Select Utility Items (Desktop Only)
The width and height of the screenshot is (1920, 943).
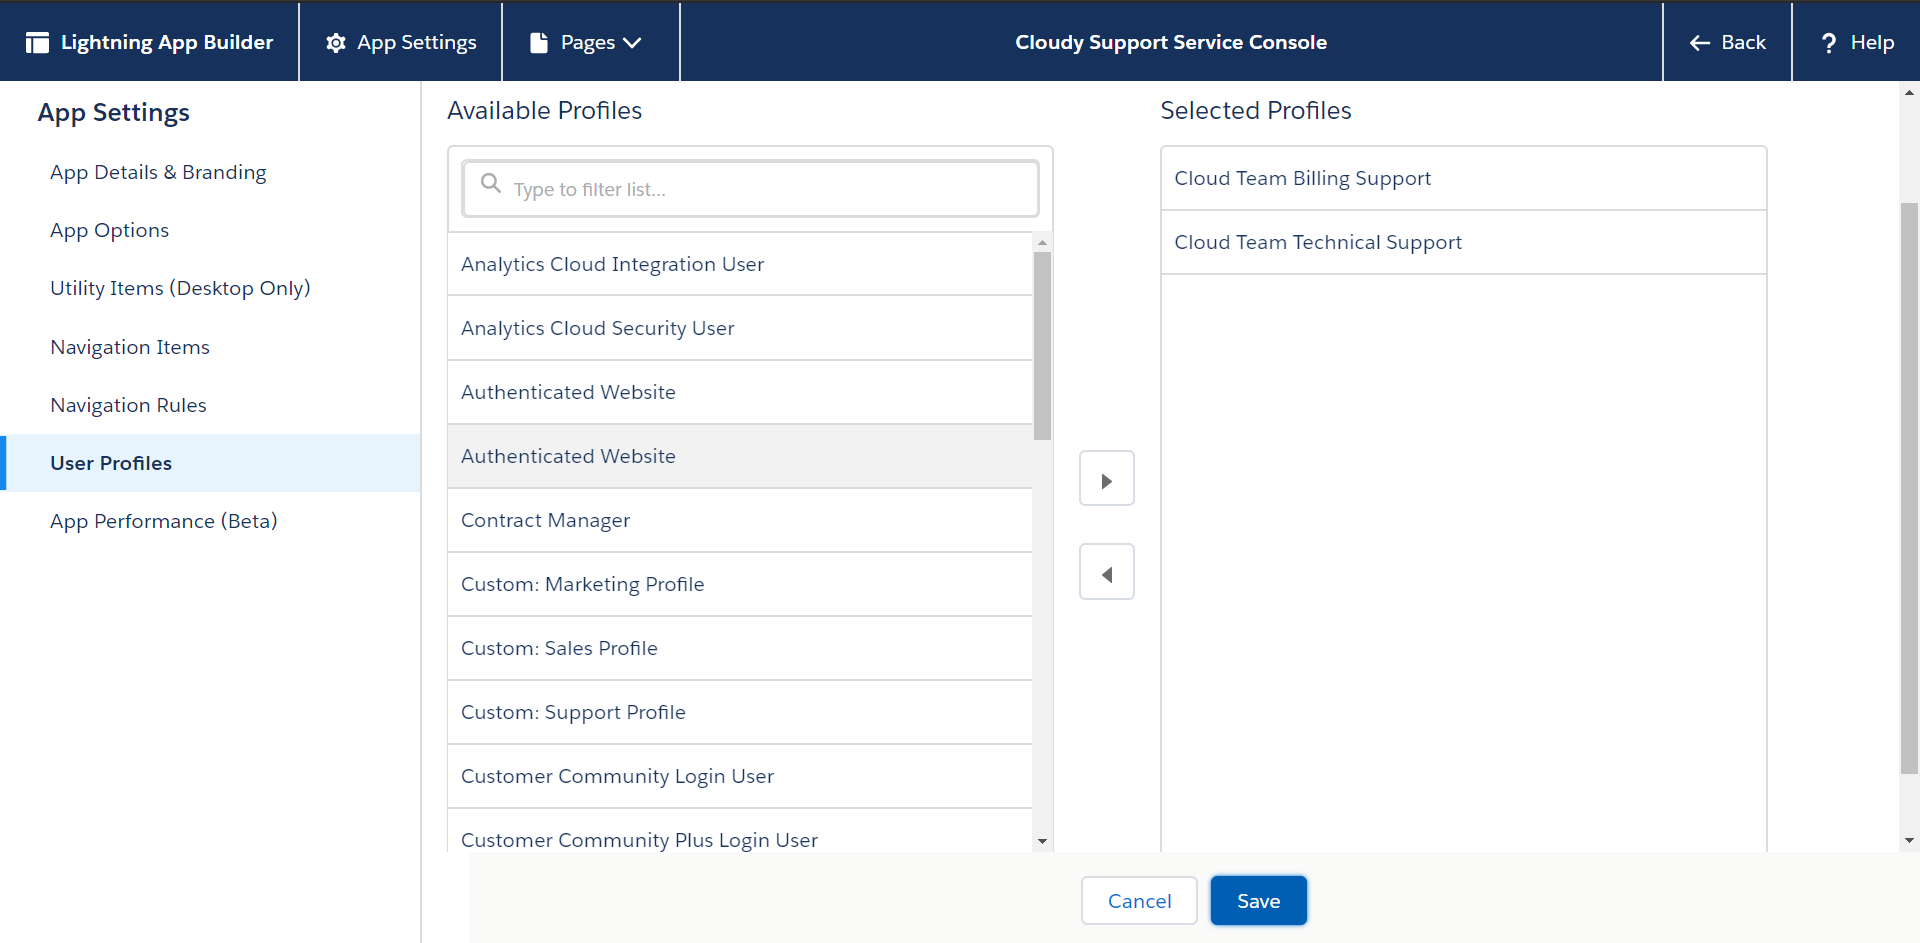tap(180, 288)
